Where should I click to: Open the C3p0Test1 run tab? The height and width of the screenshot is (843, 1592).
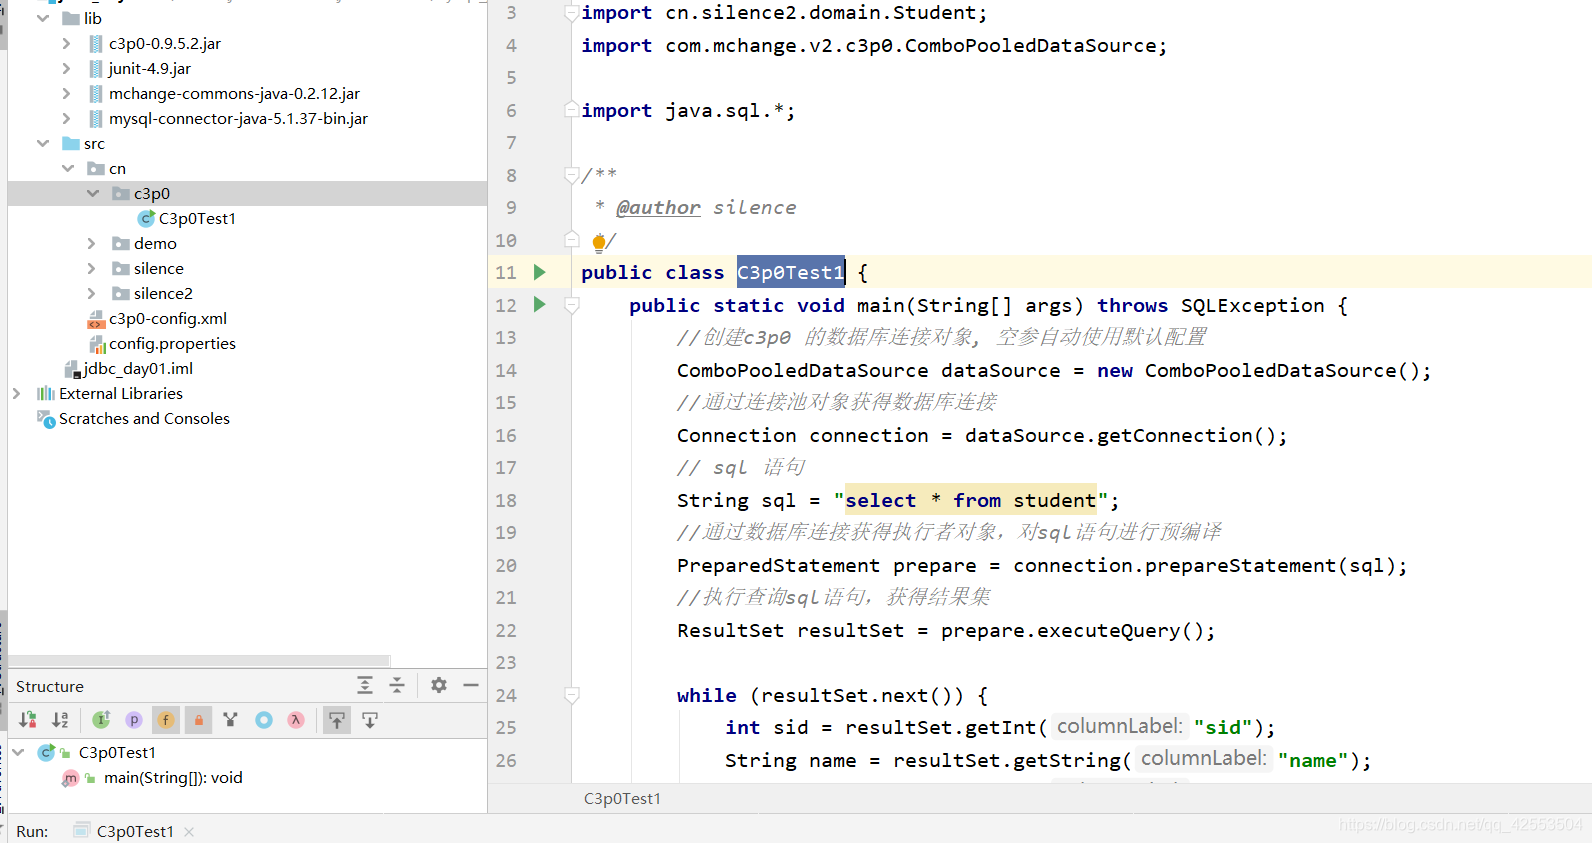135,831
